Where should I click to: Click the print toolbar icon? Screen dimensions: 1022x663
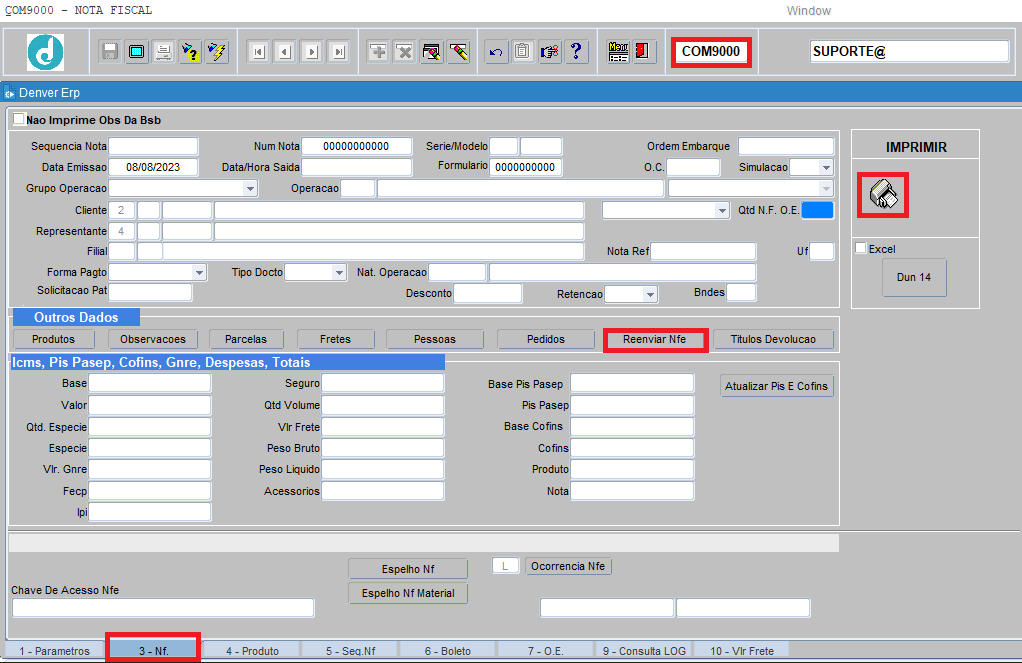(x=163, y=52)
